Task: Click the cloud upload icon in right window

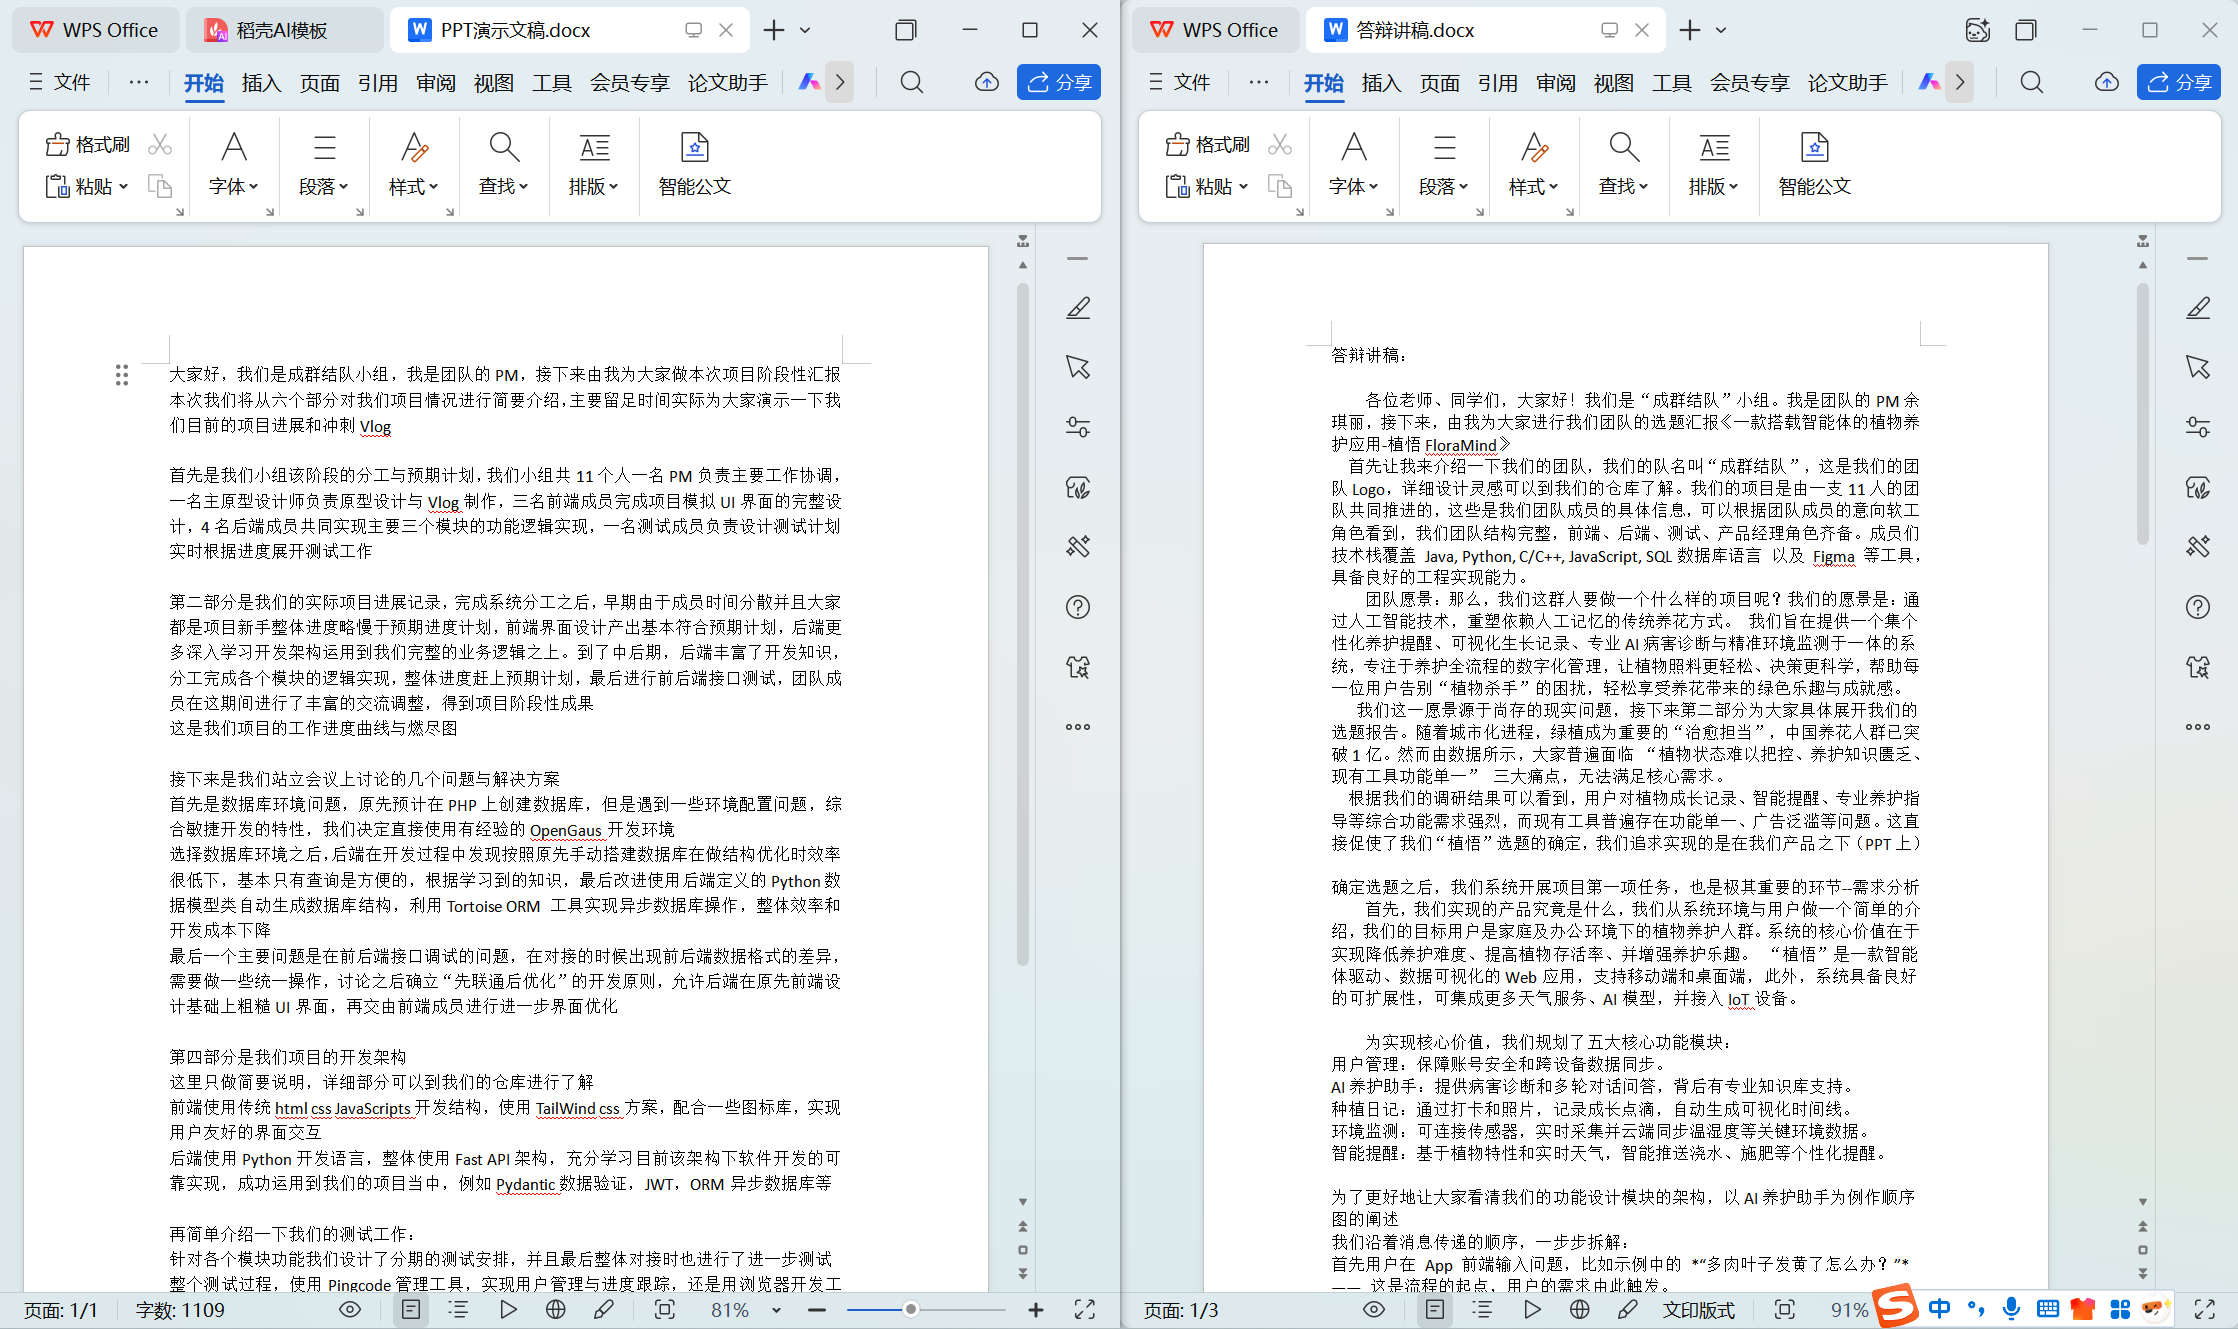Action: tap(2106, 82)
